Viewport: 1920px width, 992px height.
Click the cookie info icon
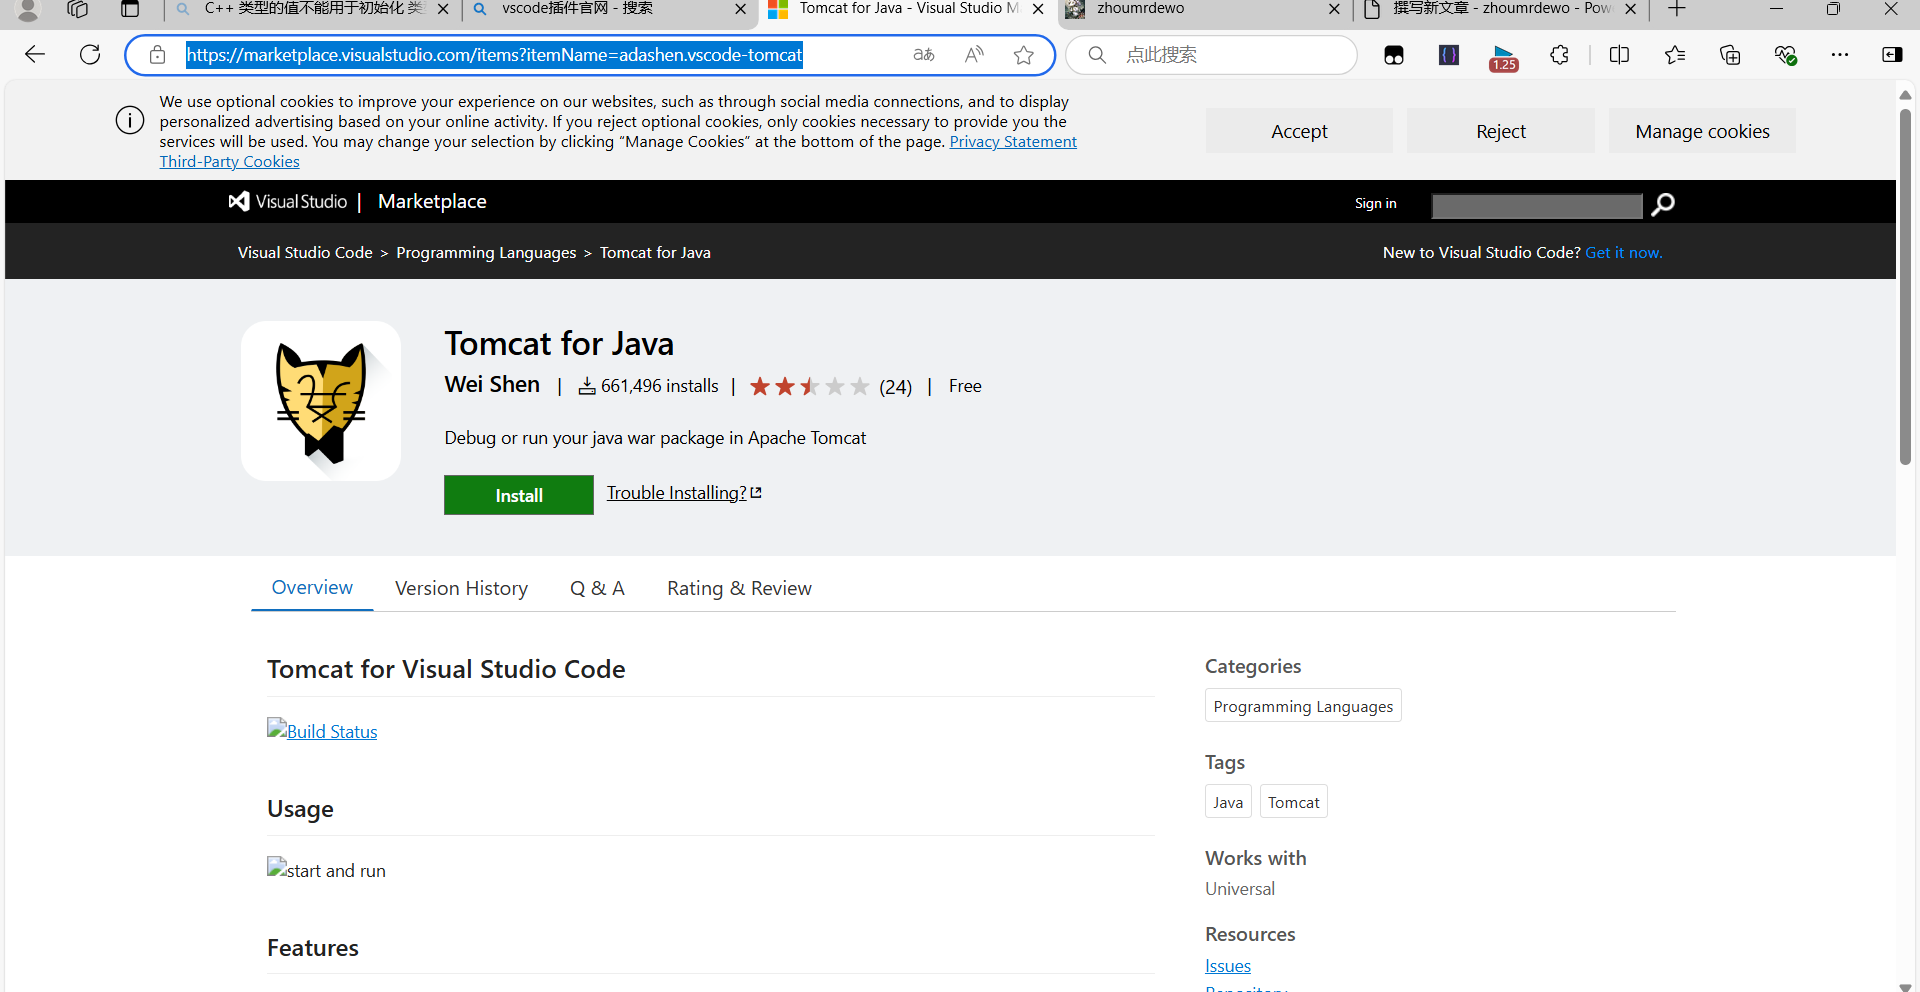pos(130,121)
